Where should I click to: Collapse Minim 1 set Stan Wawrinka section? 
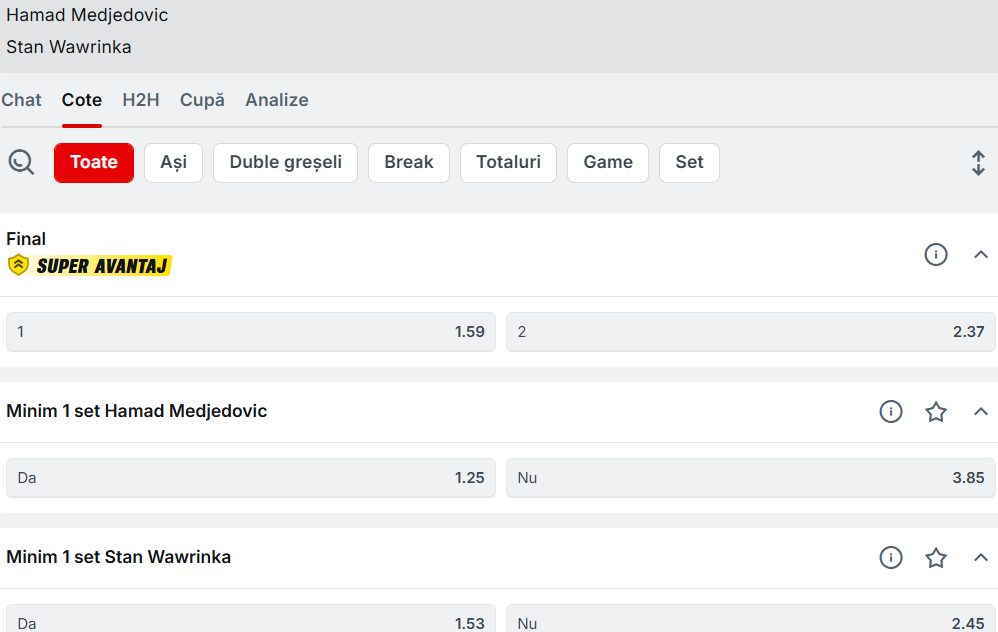pyautogui.click(x=980, y=557)
